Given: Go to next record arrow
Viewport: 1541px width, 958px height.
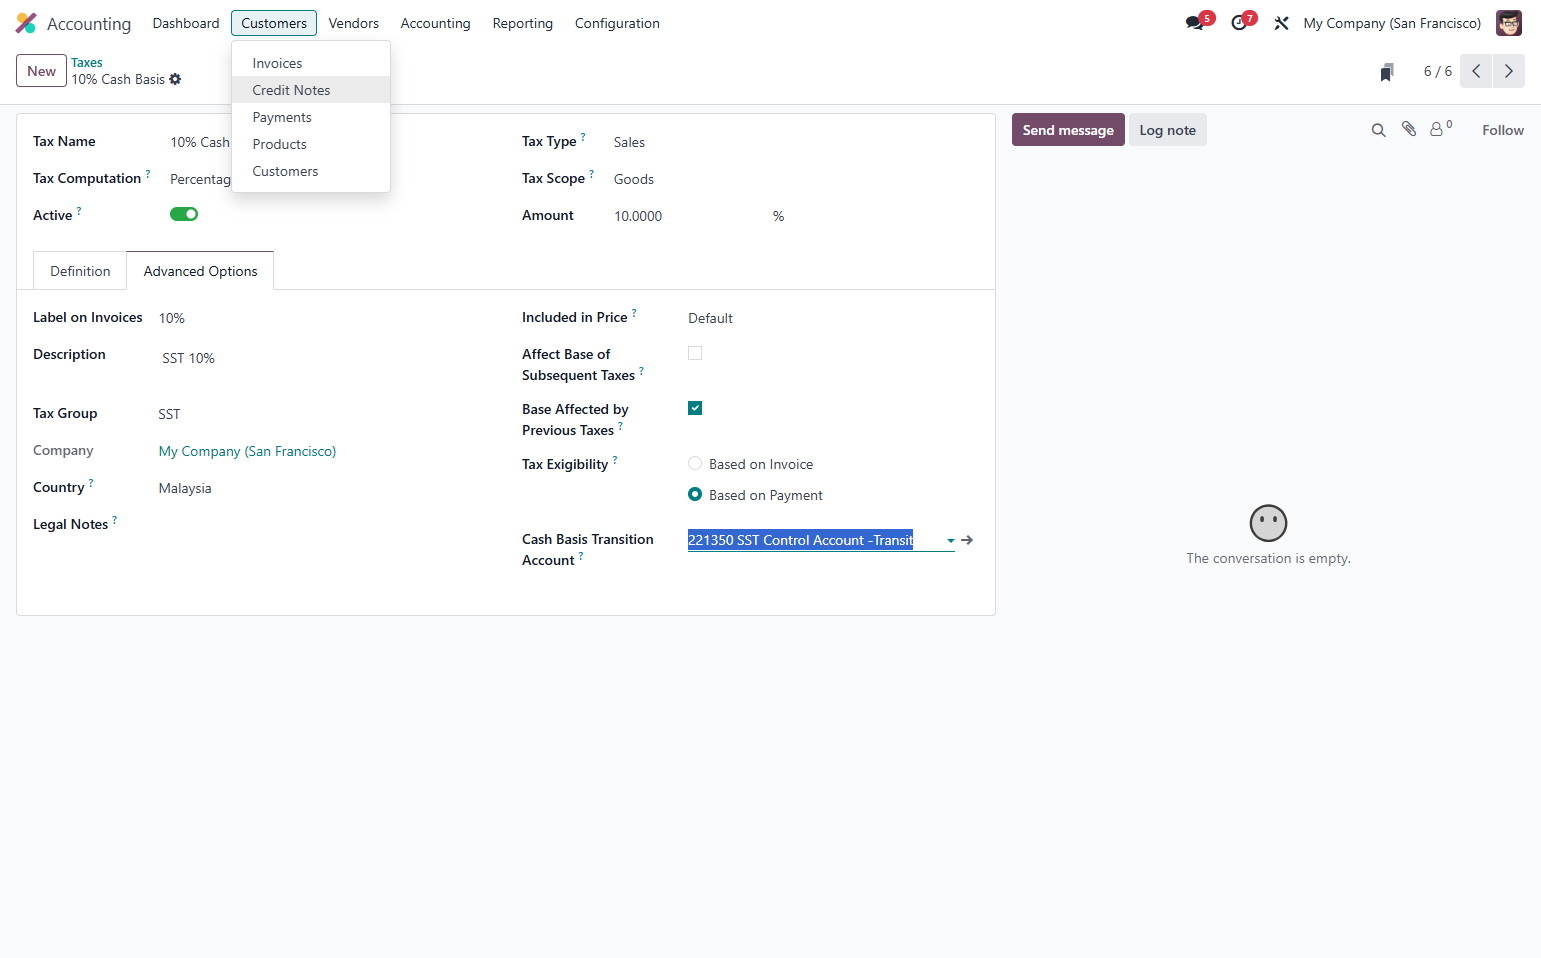Looking at the screenshot, I should [x=1509, y=71].
